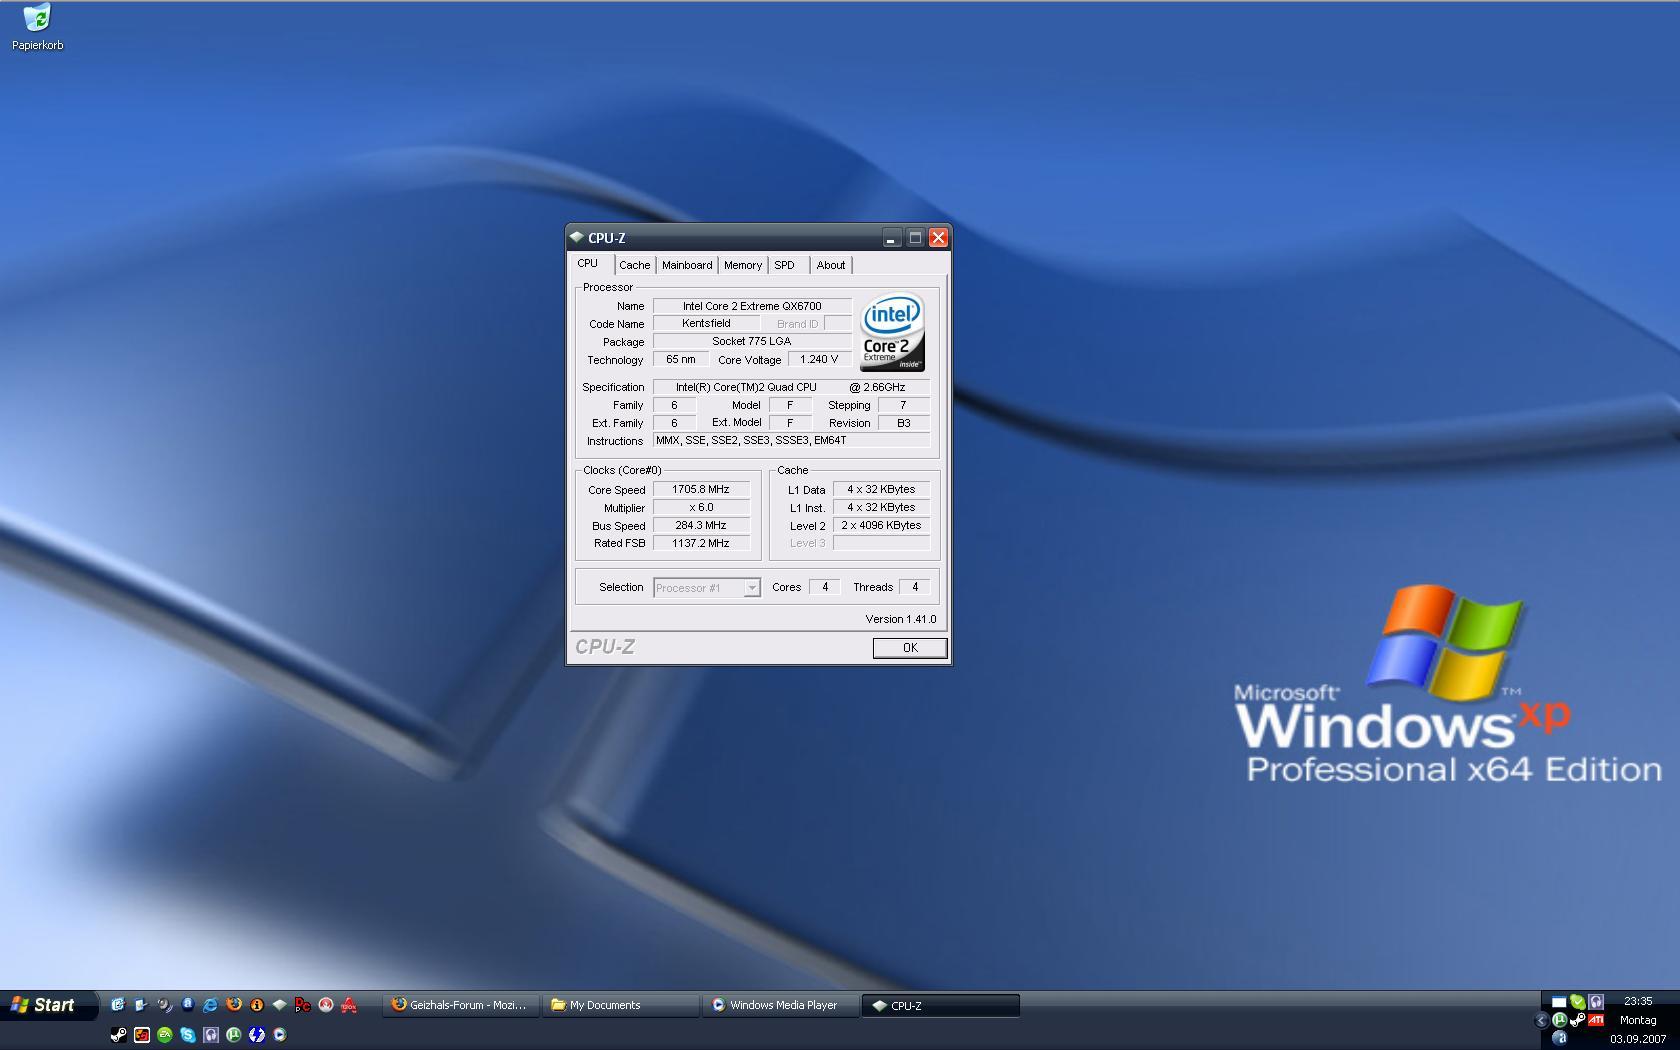Viewport: 1680px width, 1050px height.
Task: Click the Kentsfield code name value
Action: point(706,324)
